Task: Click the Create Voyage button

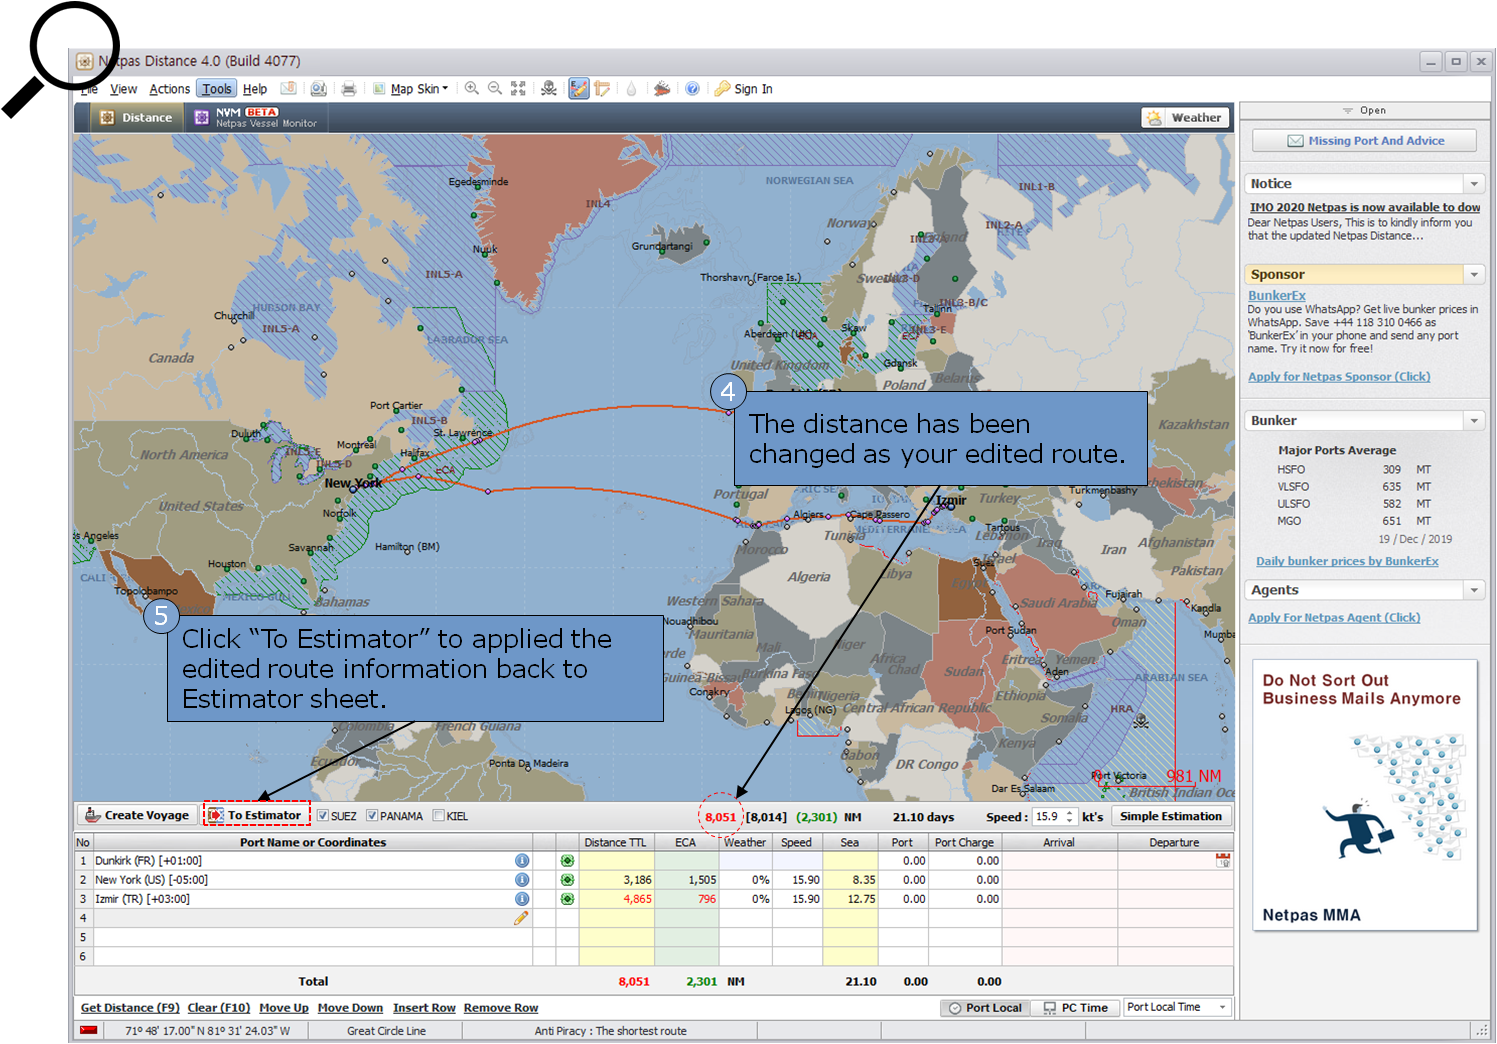Action: (137, 816)
